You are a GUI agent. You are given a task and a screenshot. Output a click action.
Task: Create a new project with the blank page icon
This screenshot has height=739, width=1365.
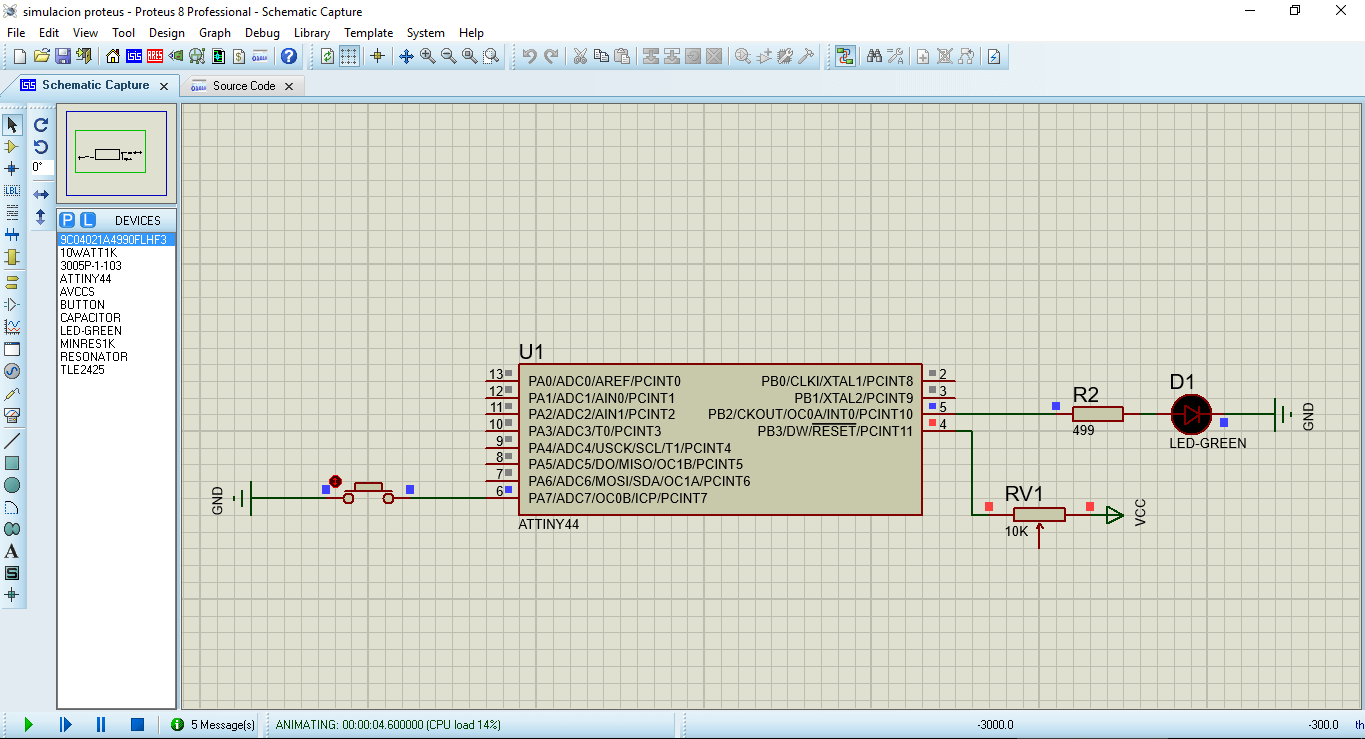[19, 56]
